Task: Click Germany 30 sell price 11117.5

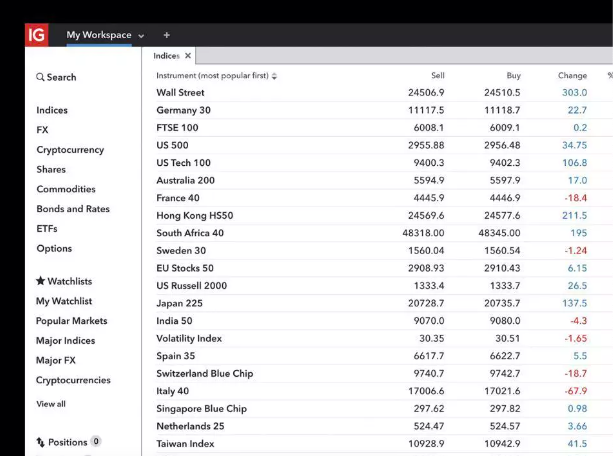Action: (x=426, y=110)
